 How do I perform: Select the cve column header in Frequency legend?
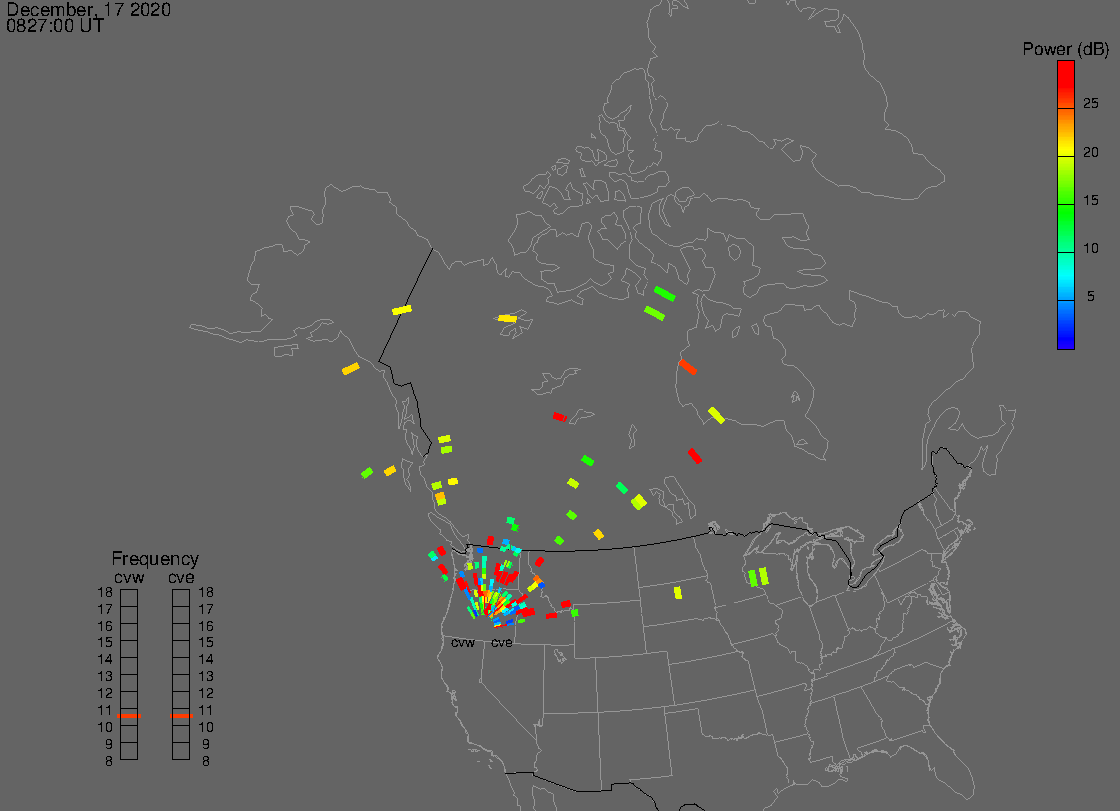(181, 577)
